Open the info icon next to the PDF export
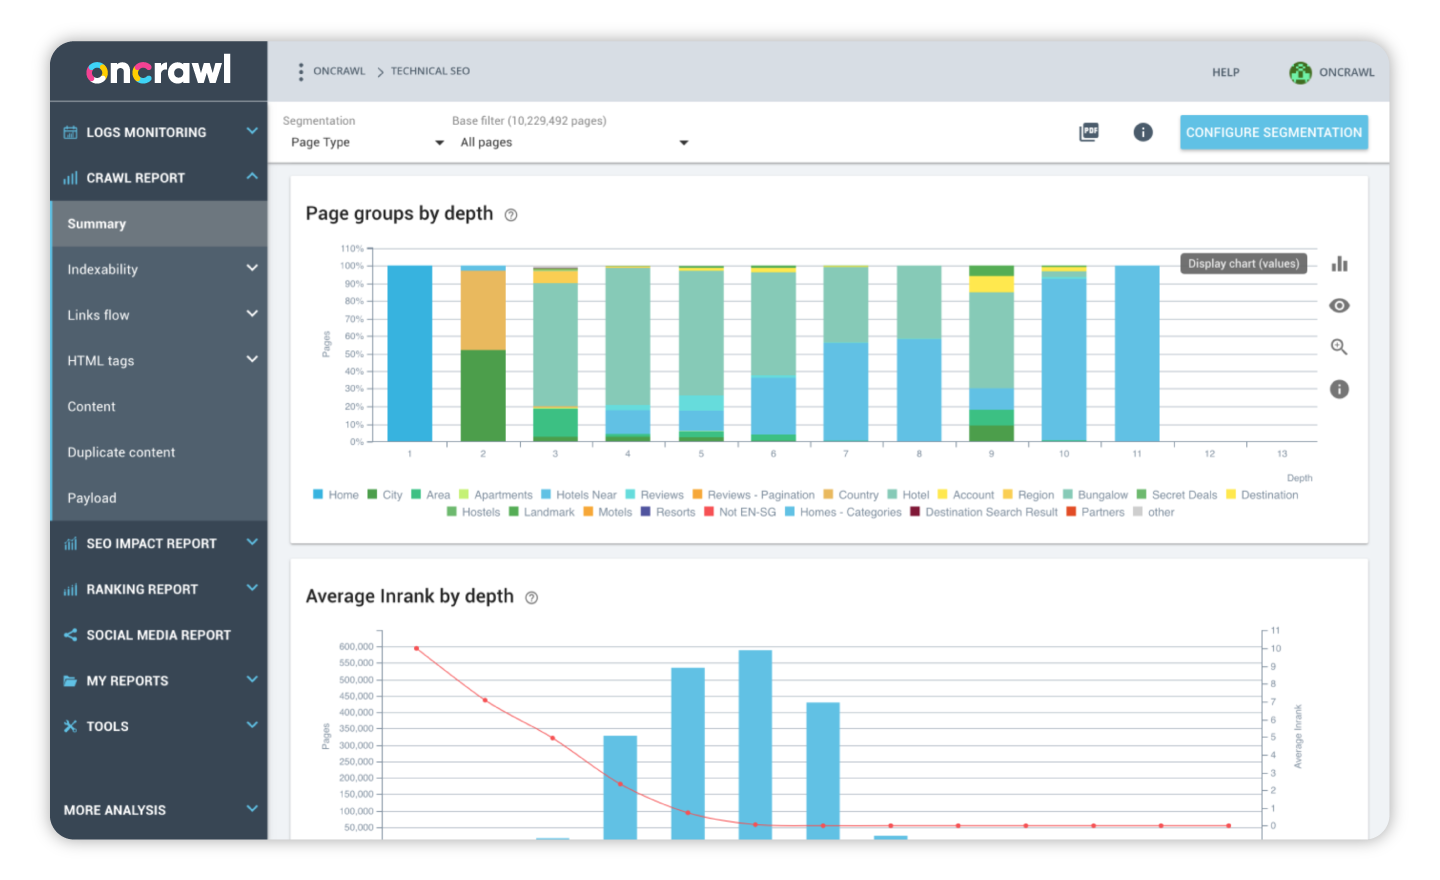Screen dimensions: 1440x880 [x=1143, y=131]
